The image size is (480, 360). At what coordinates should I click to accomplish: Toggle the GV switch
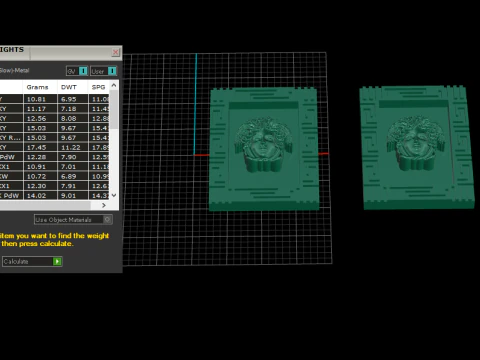(x=77, y=71)
